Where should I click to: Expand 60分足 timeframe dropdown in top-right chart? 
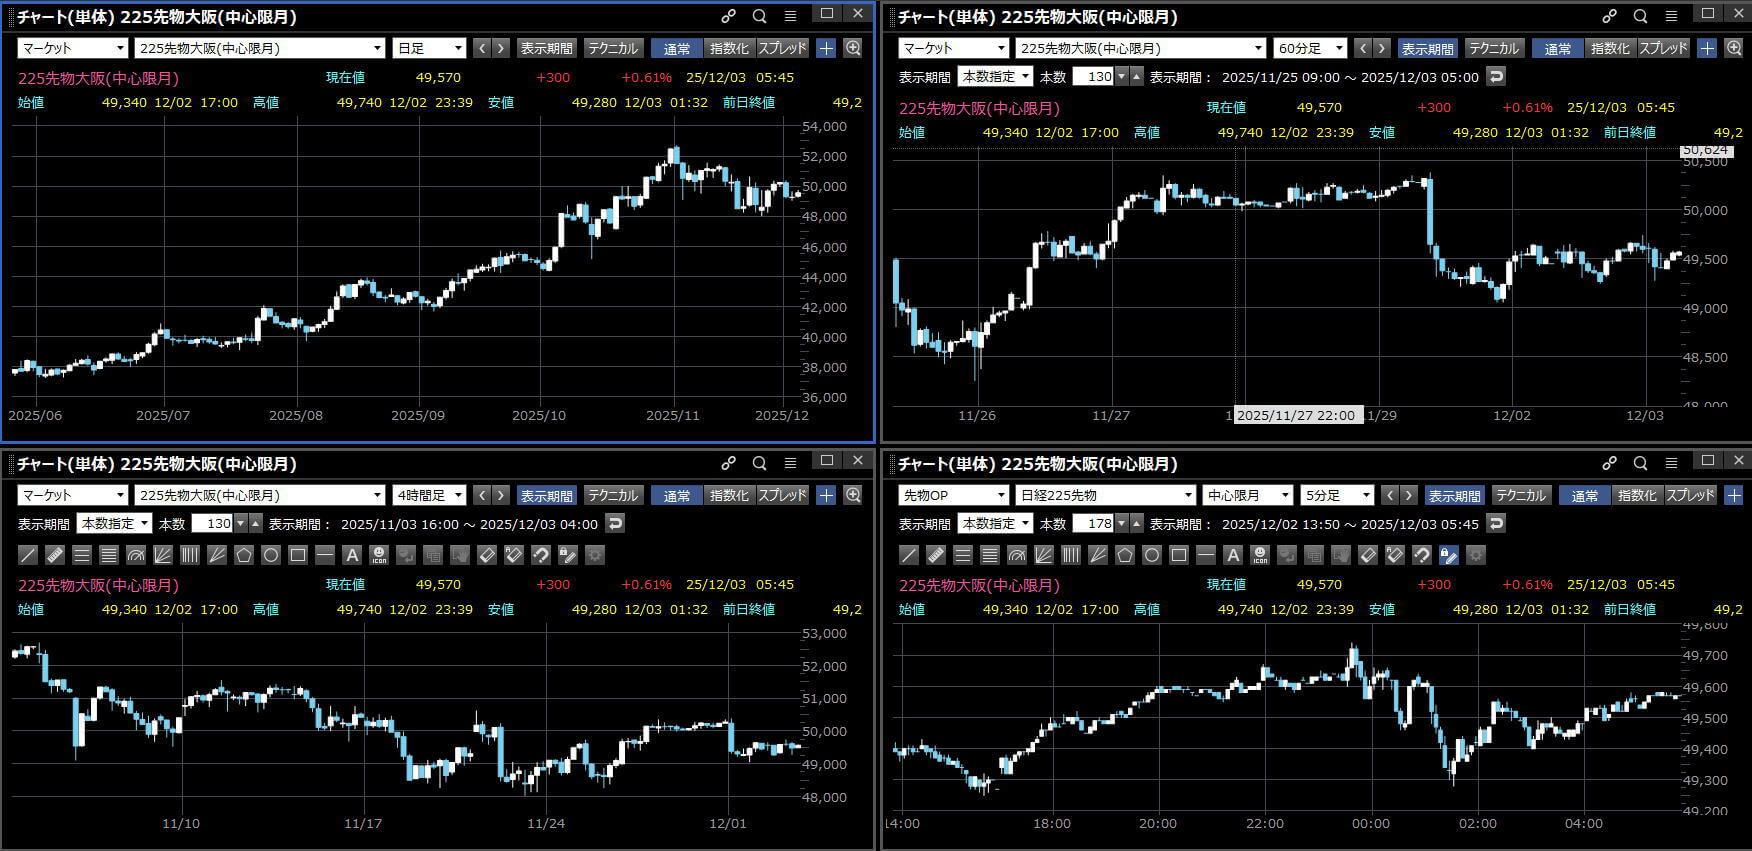(1310, 48)
